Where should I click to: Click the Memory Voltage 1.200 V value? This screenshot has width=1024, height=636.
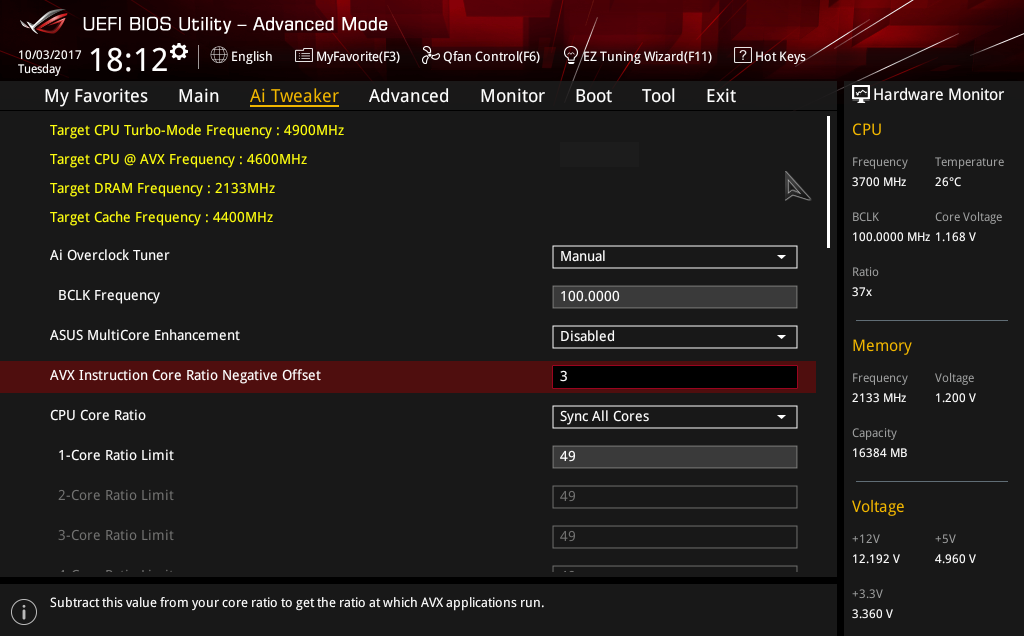(955, 398)
